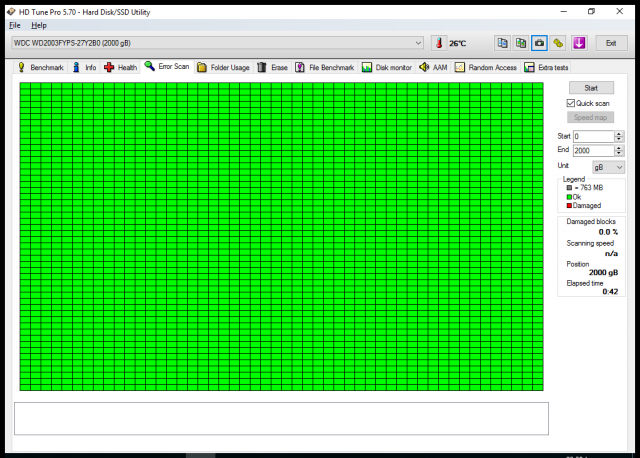Expand the drive selection dropdown

(418, 43)
